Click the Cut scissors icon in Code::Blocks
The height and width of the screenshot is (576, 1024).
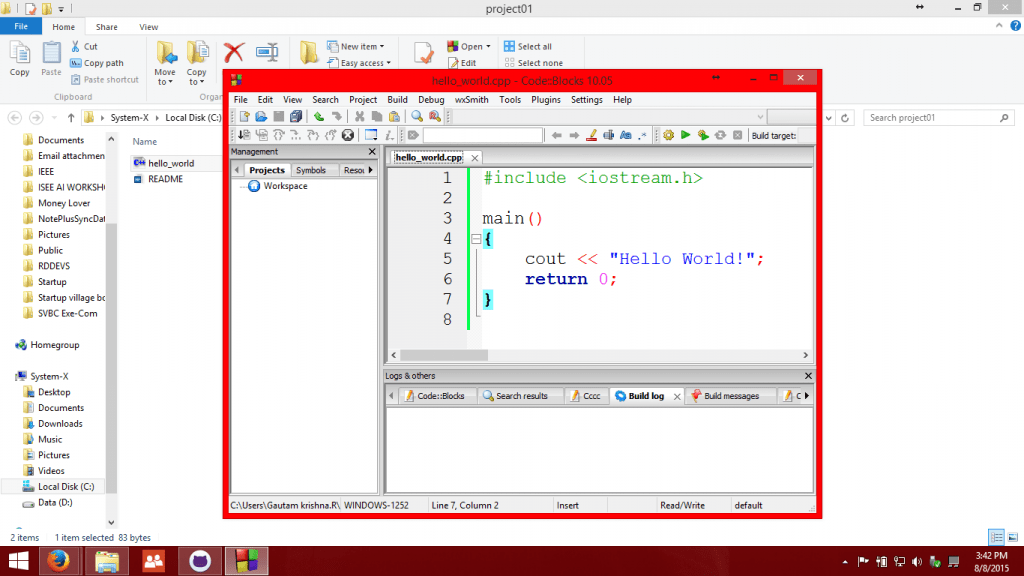pos(359,117)
